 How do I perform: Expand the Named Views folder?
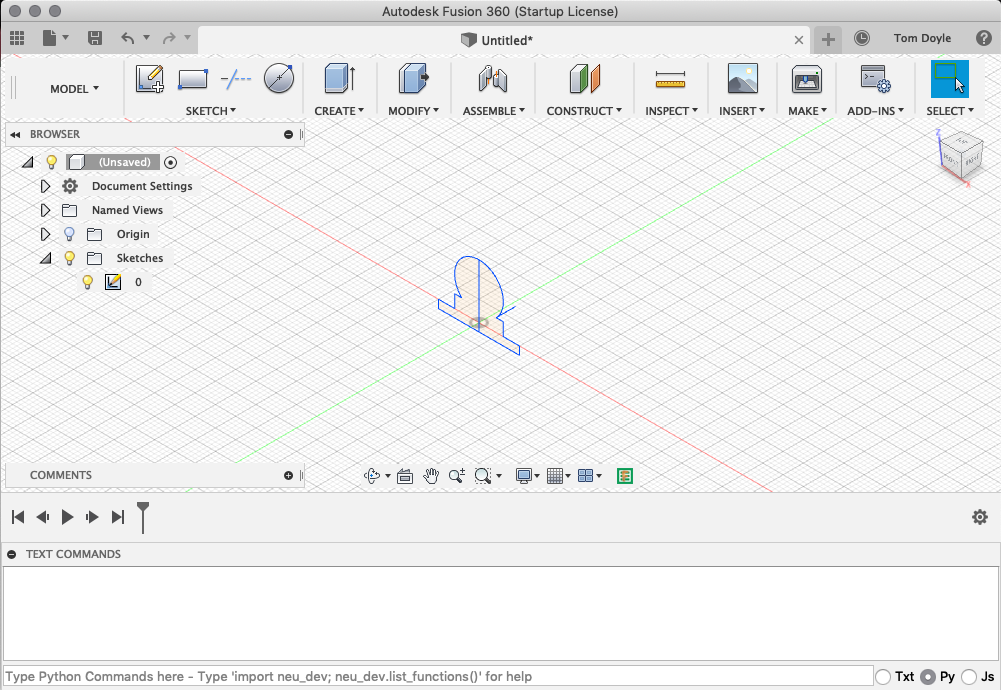click(x=45, y=210)
